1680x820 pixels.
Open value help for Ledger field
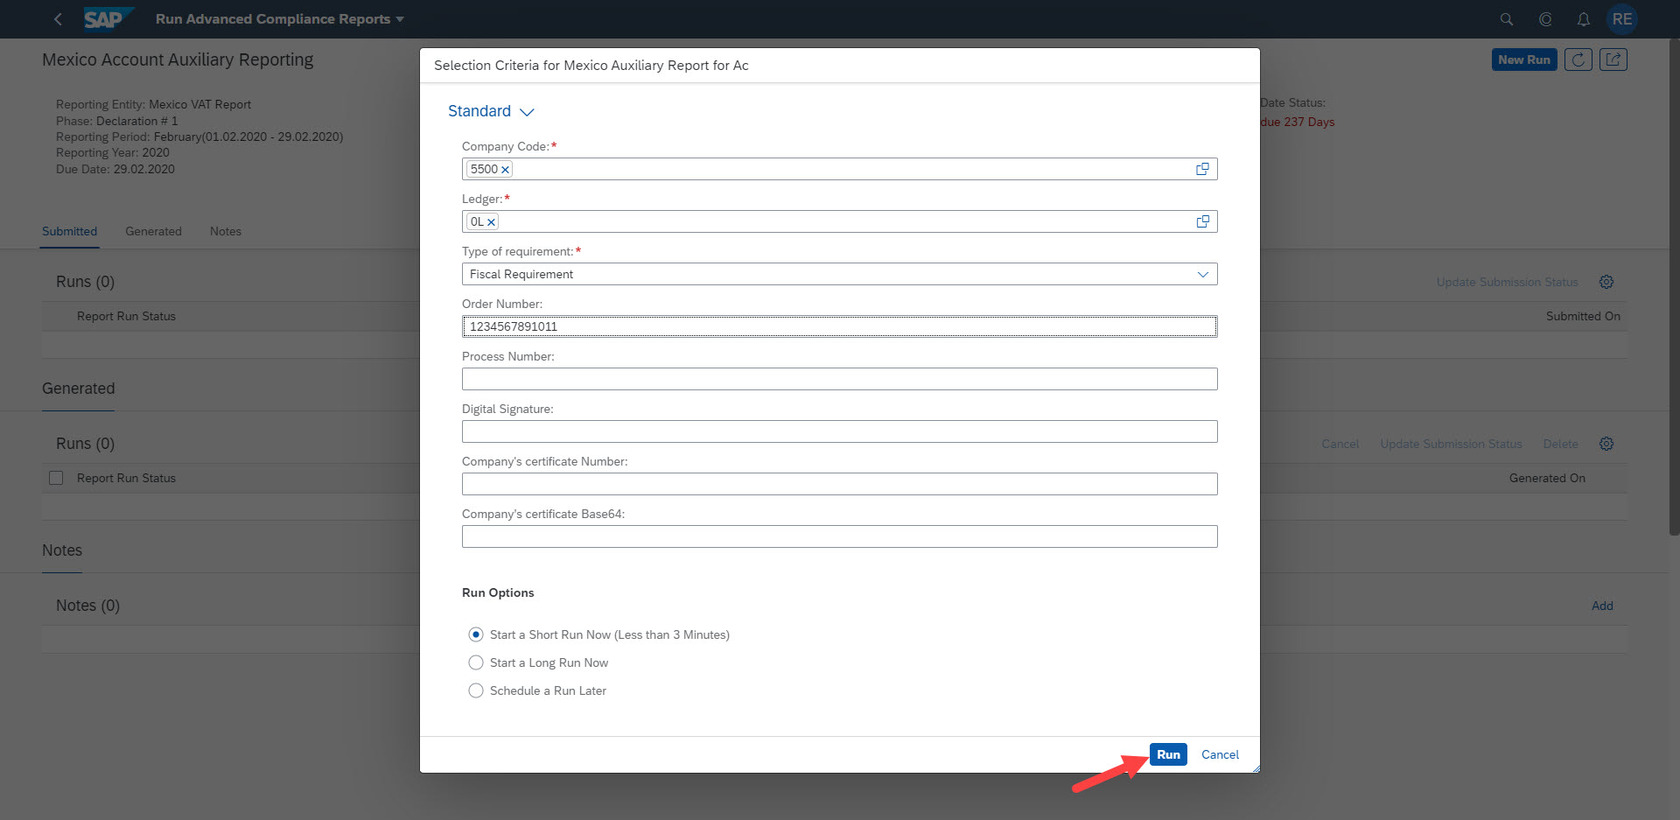tap(1202, 222)
